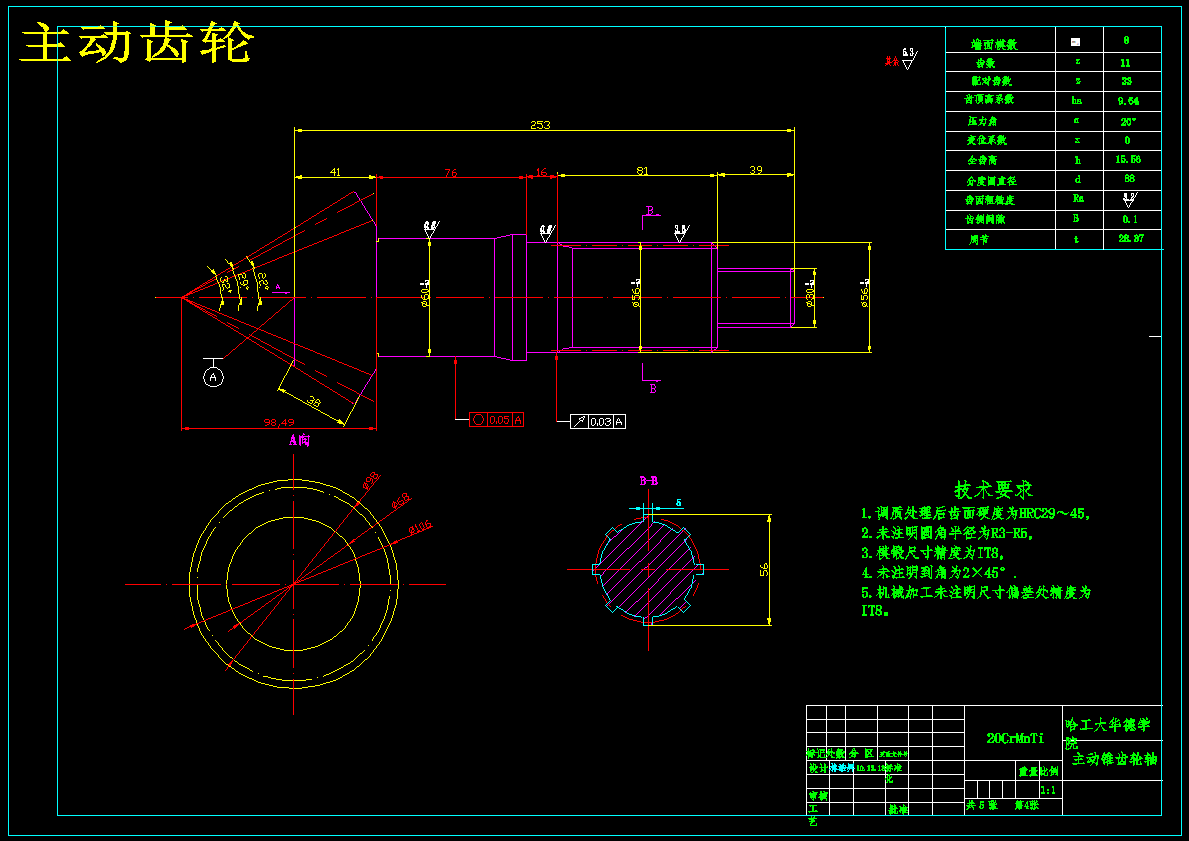
Task: Click the part name 主动锥齿轮轴
Action: coord(1115,759)
